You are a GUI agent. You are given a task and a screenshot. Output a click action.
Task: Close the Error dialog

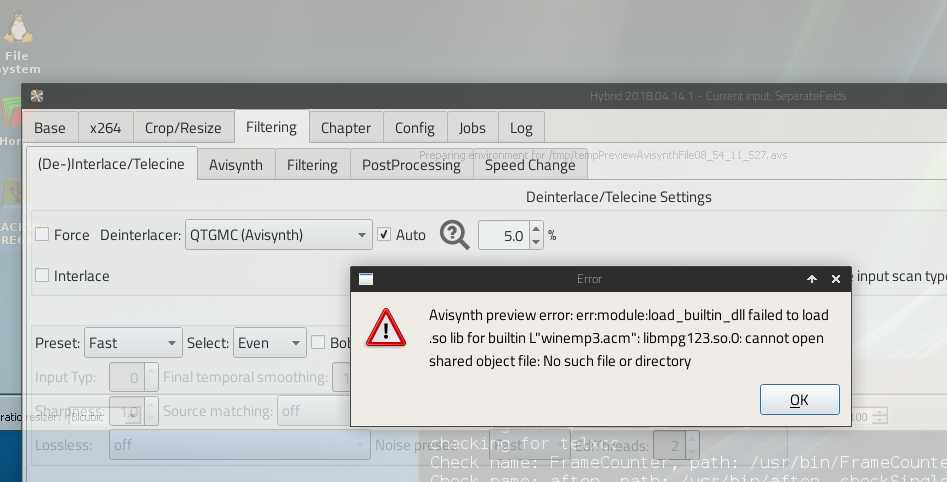(x=836, y=279)
